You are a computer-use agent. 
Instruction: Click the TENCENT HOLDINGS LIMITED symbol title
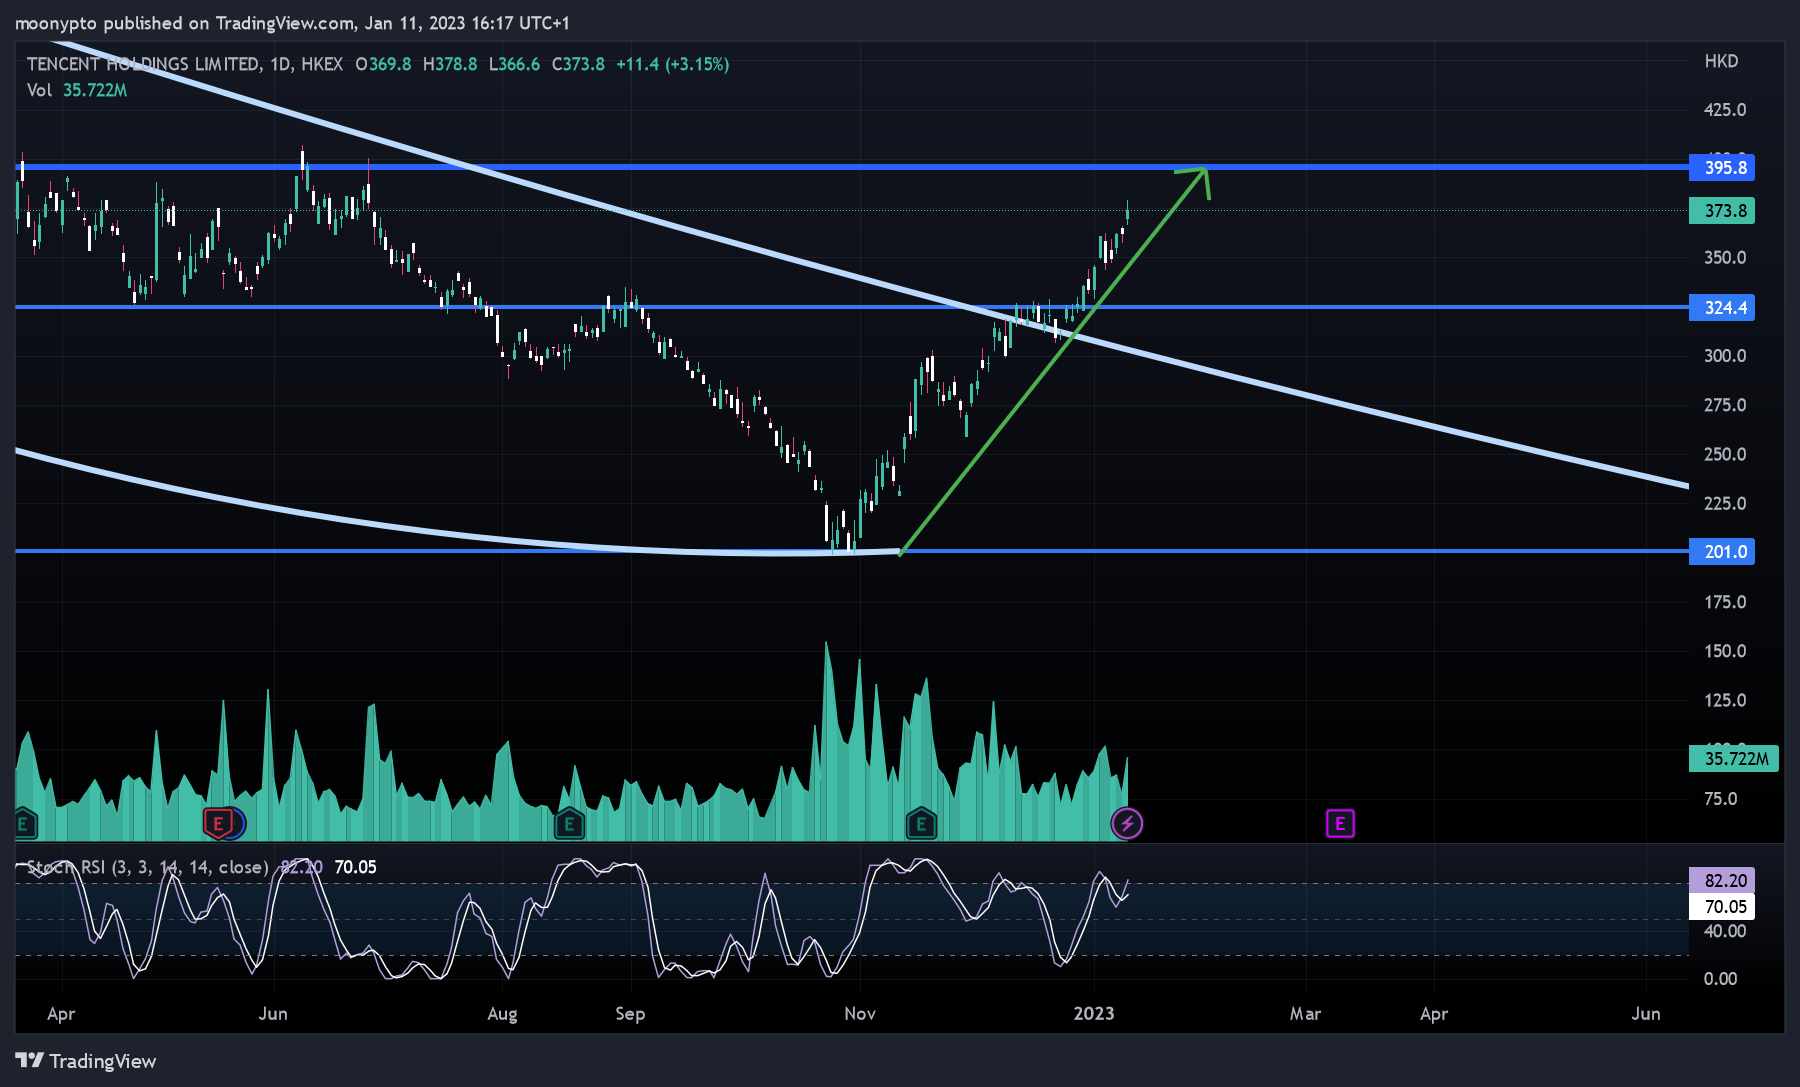pos(143,64)
